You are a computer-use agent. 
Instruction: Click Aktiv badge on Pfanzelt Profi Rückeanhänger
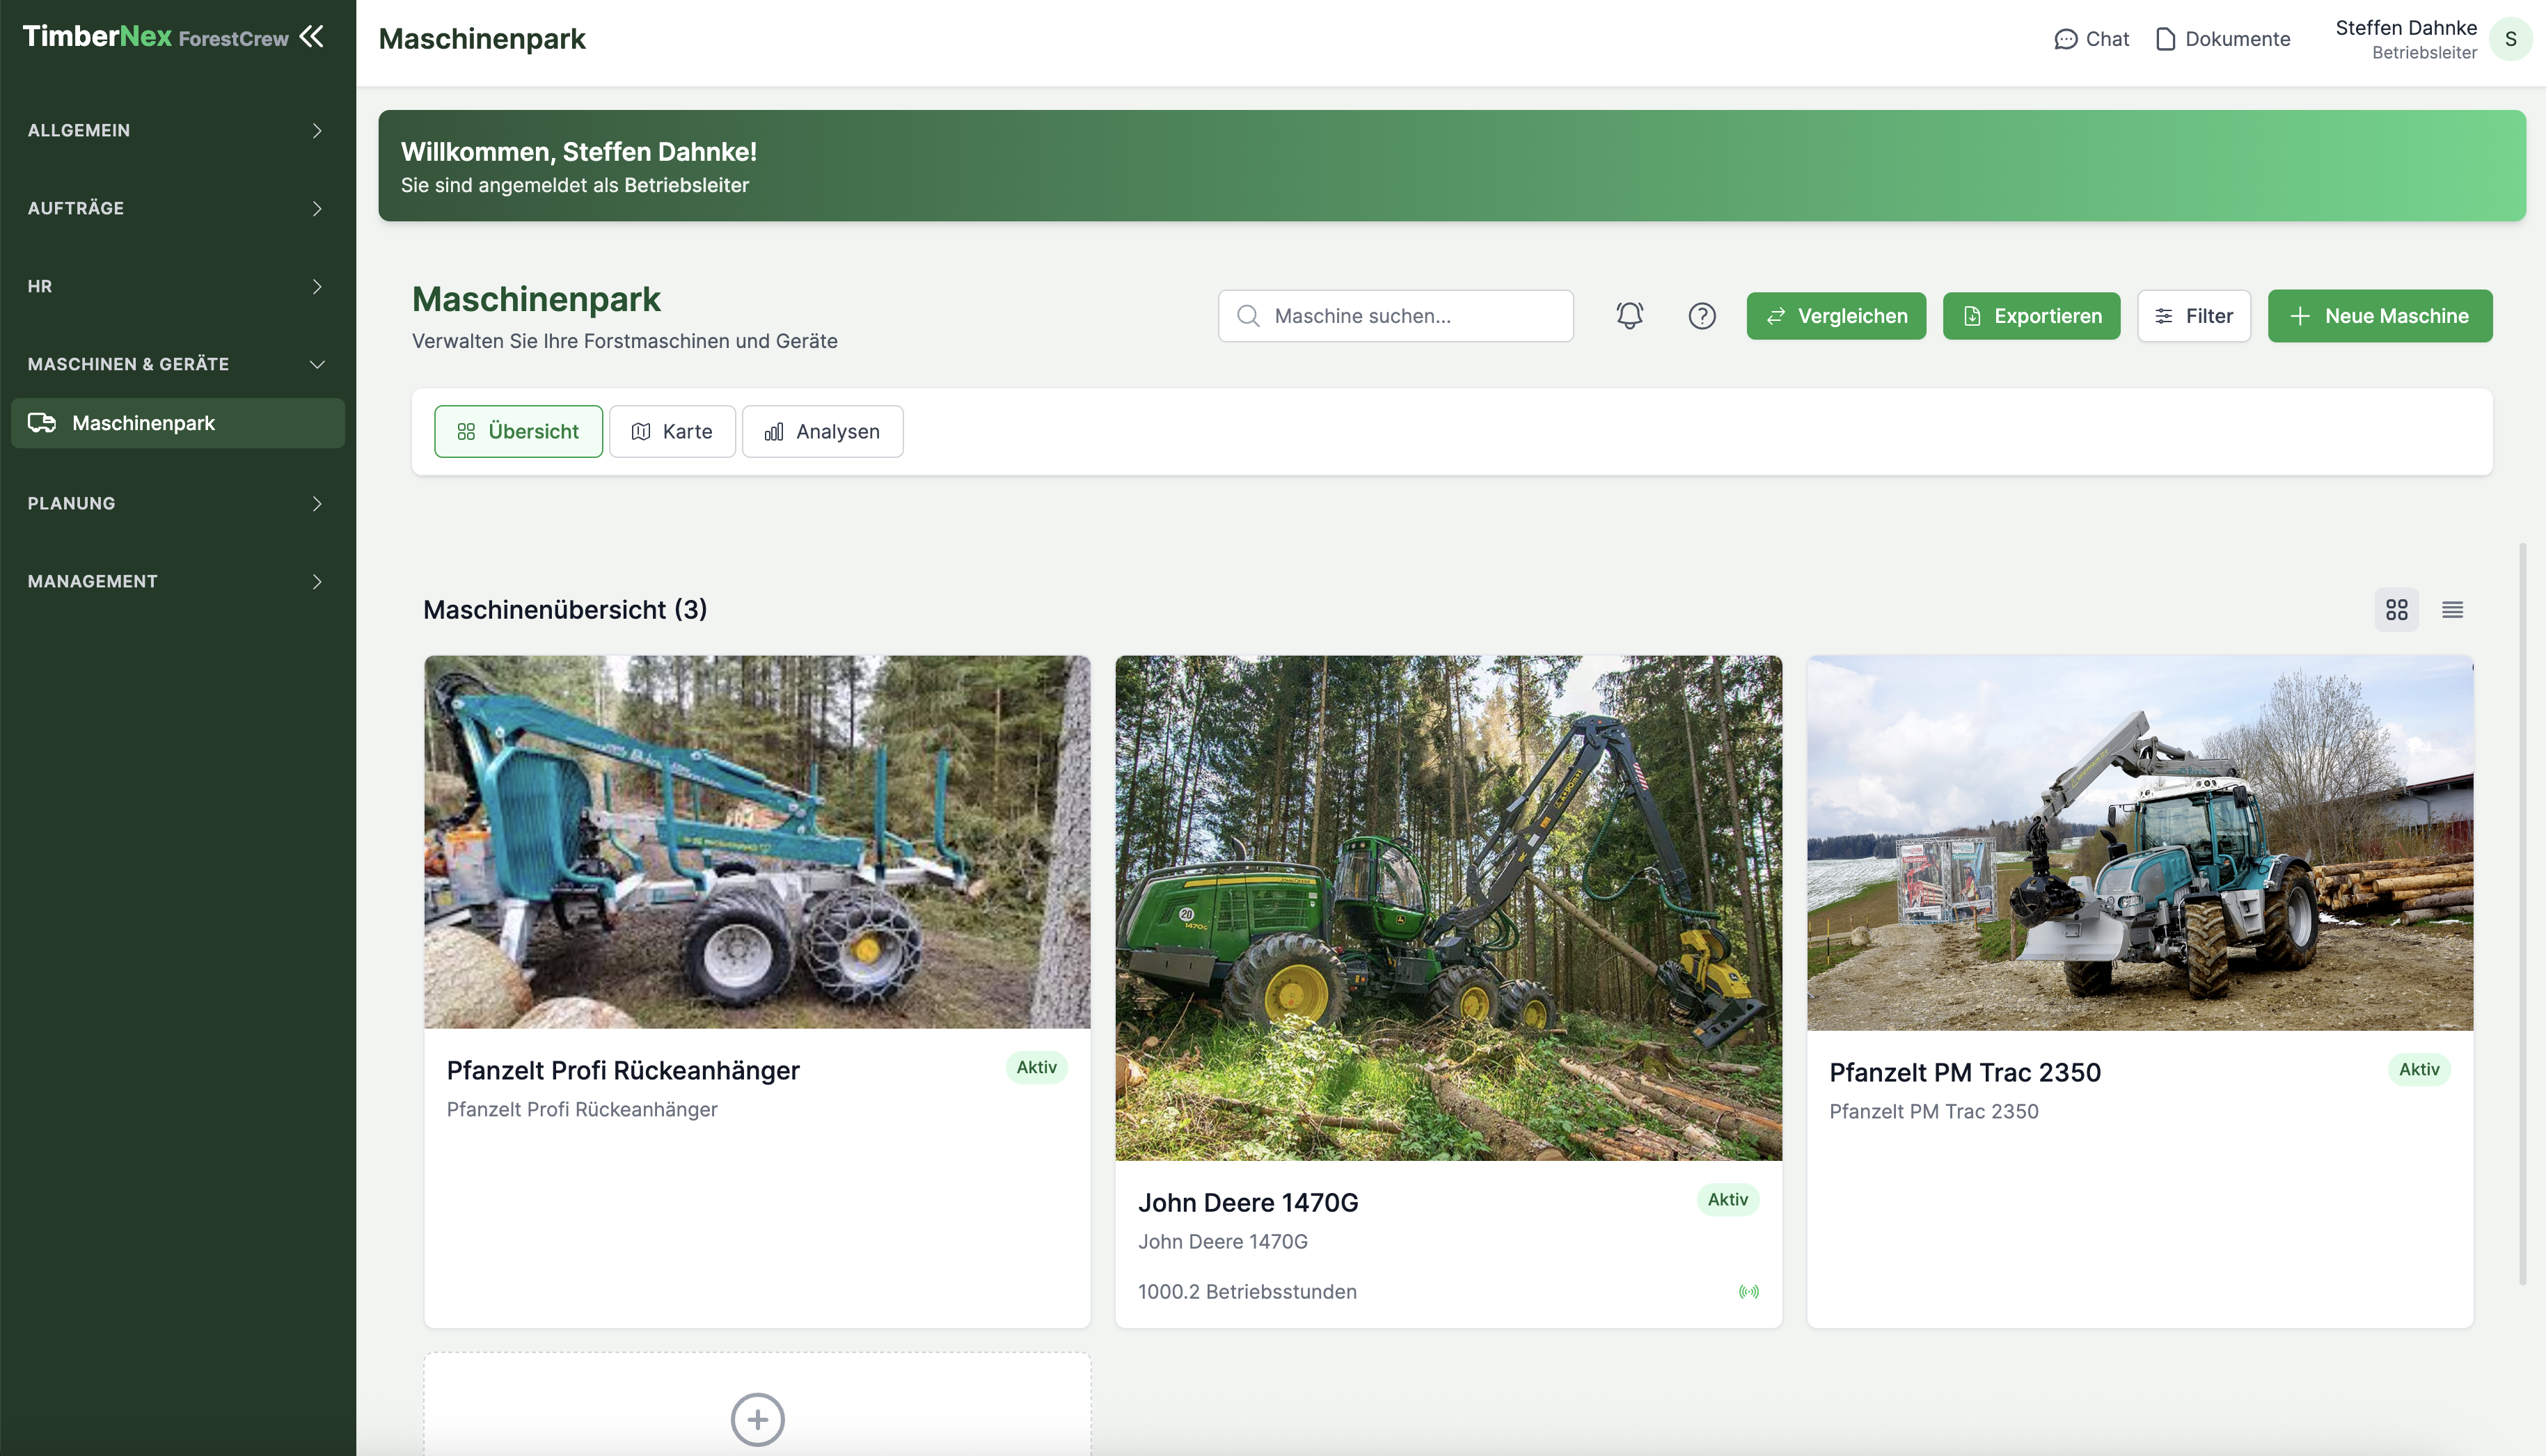1036,1067
